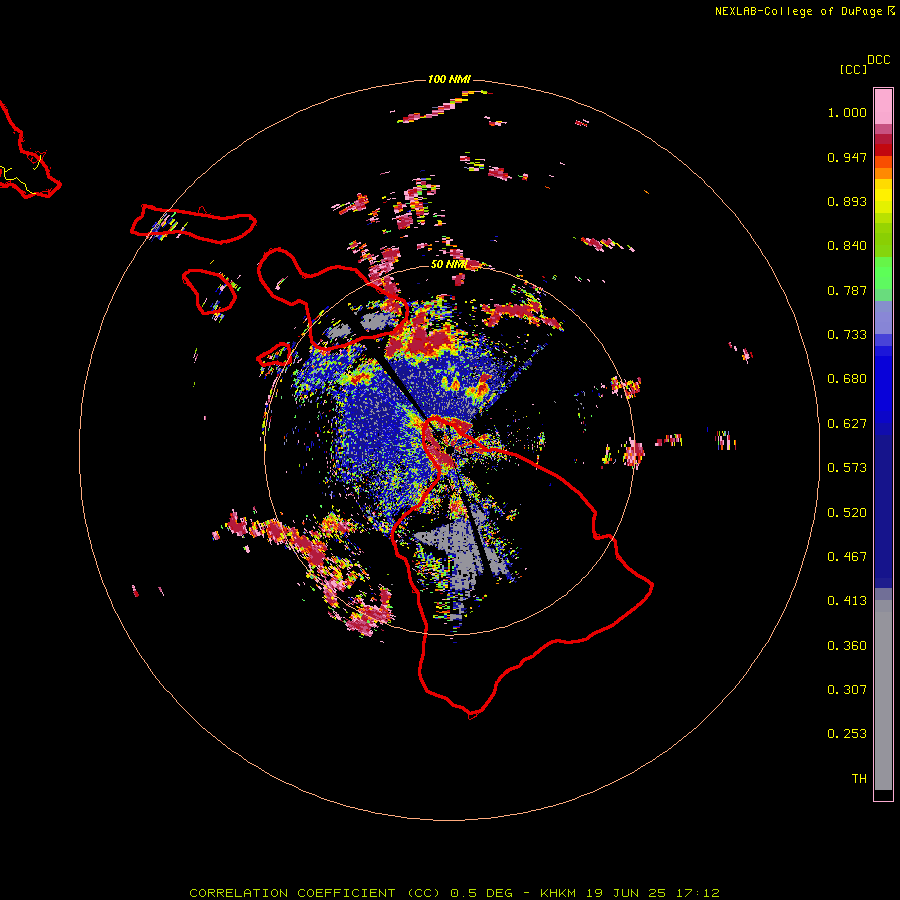Click the DCC label above the color scale
The height and width of the screenshot is (900, 900).
click(x=879, y=60)
